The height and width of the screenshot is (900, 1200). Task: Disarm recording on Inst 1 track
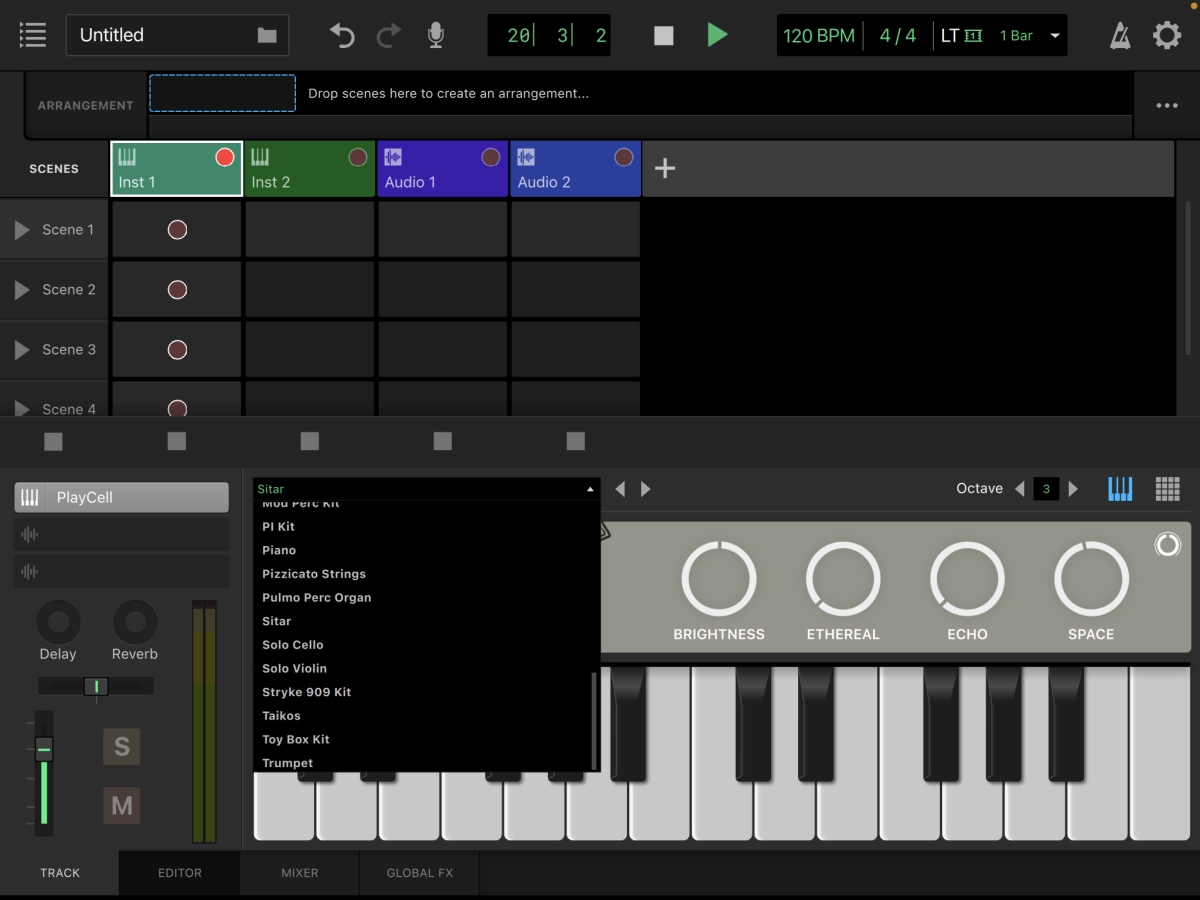click(x=225, y=157)
